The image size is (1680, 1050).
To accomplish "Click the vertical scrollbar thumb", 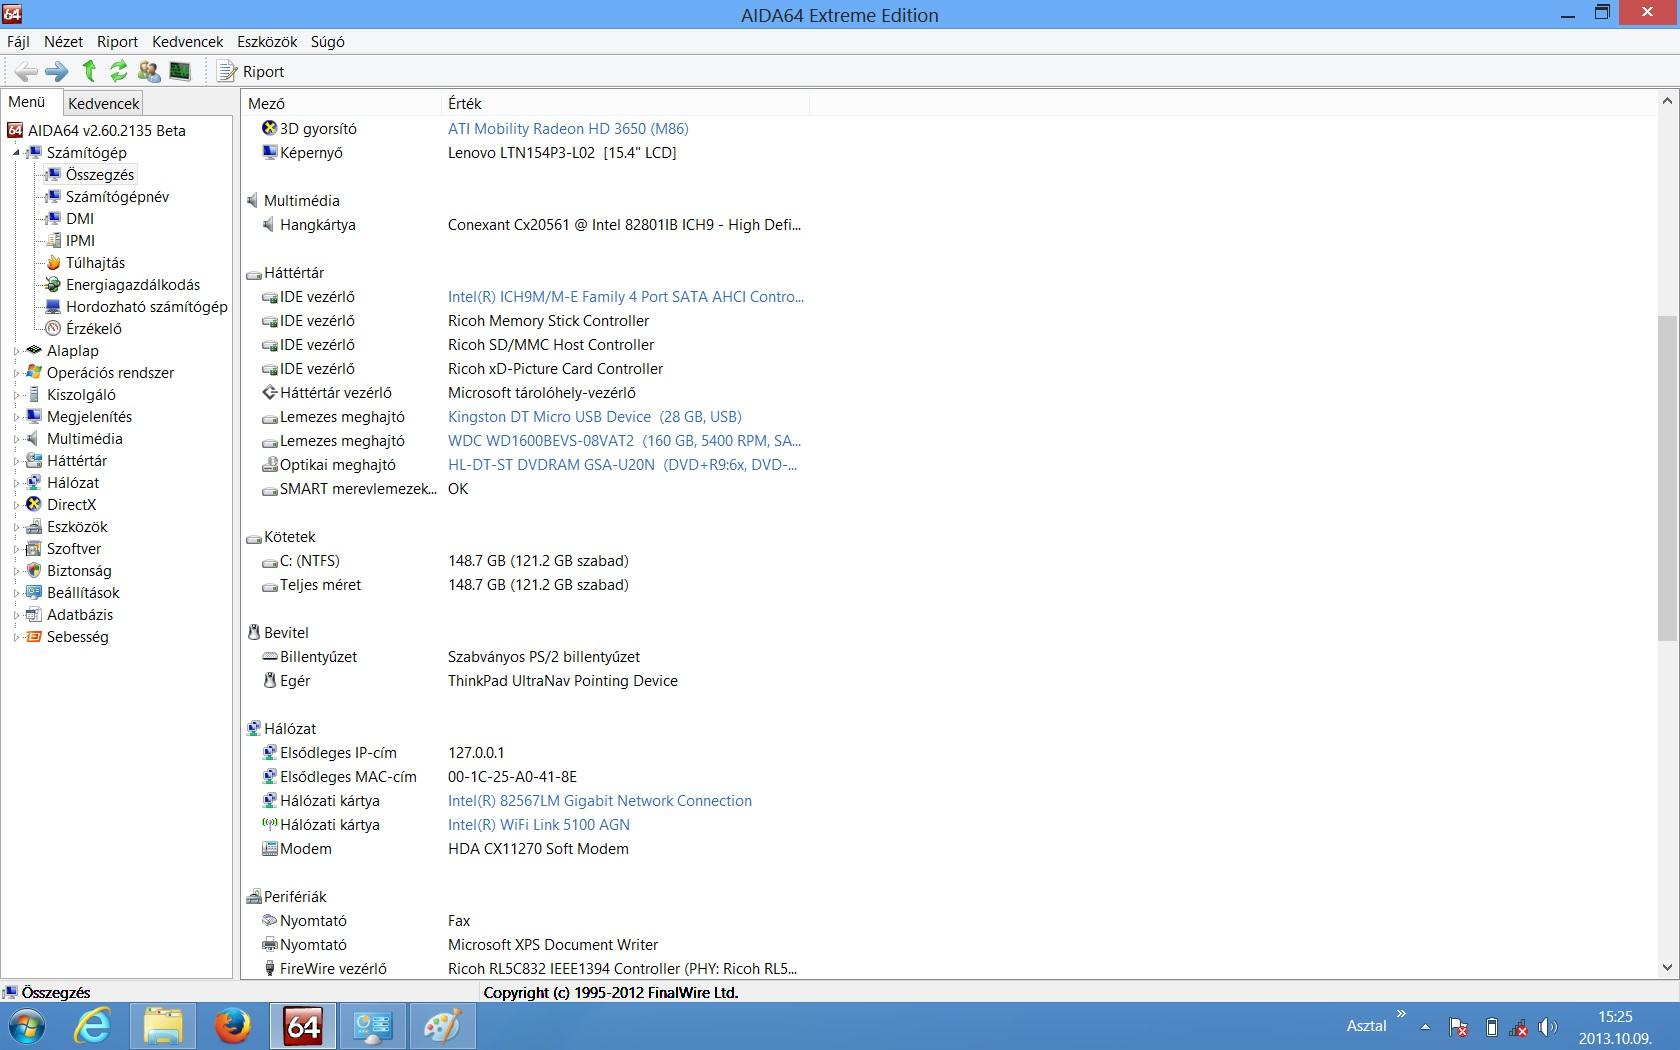I will click(1667, 478).
